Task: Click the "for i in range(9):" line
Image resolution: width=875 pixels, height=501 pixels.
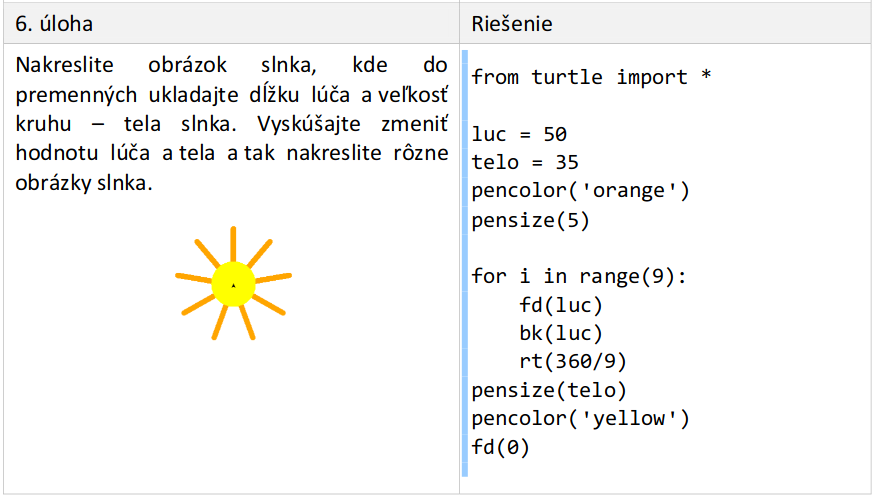Action: pos(579,276)
